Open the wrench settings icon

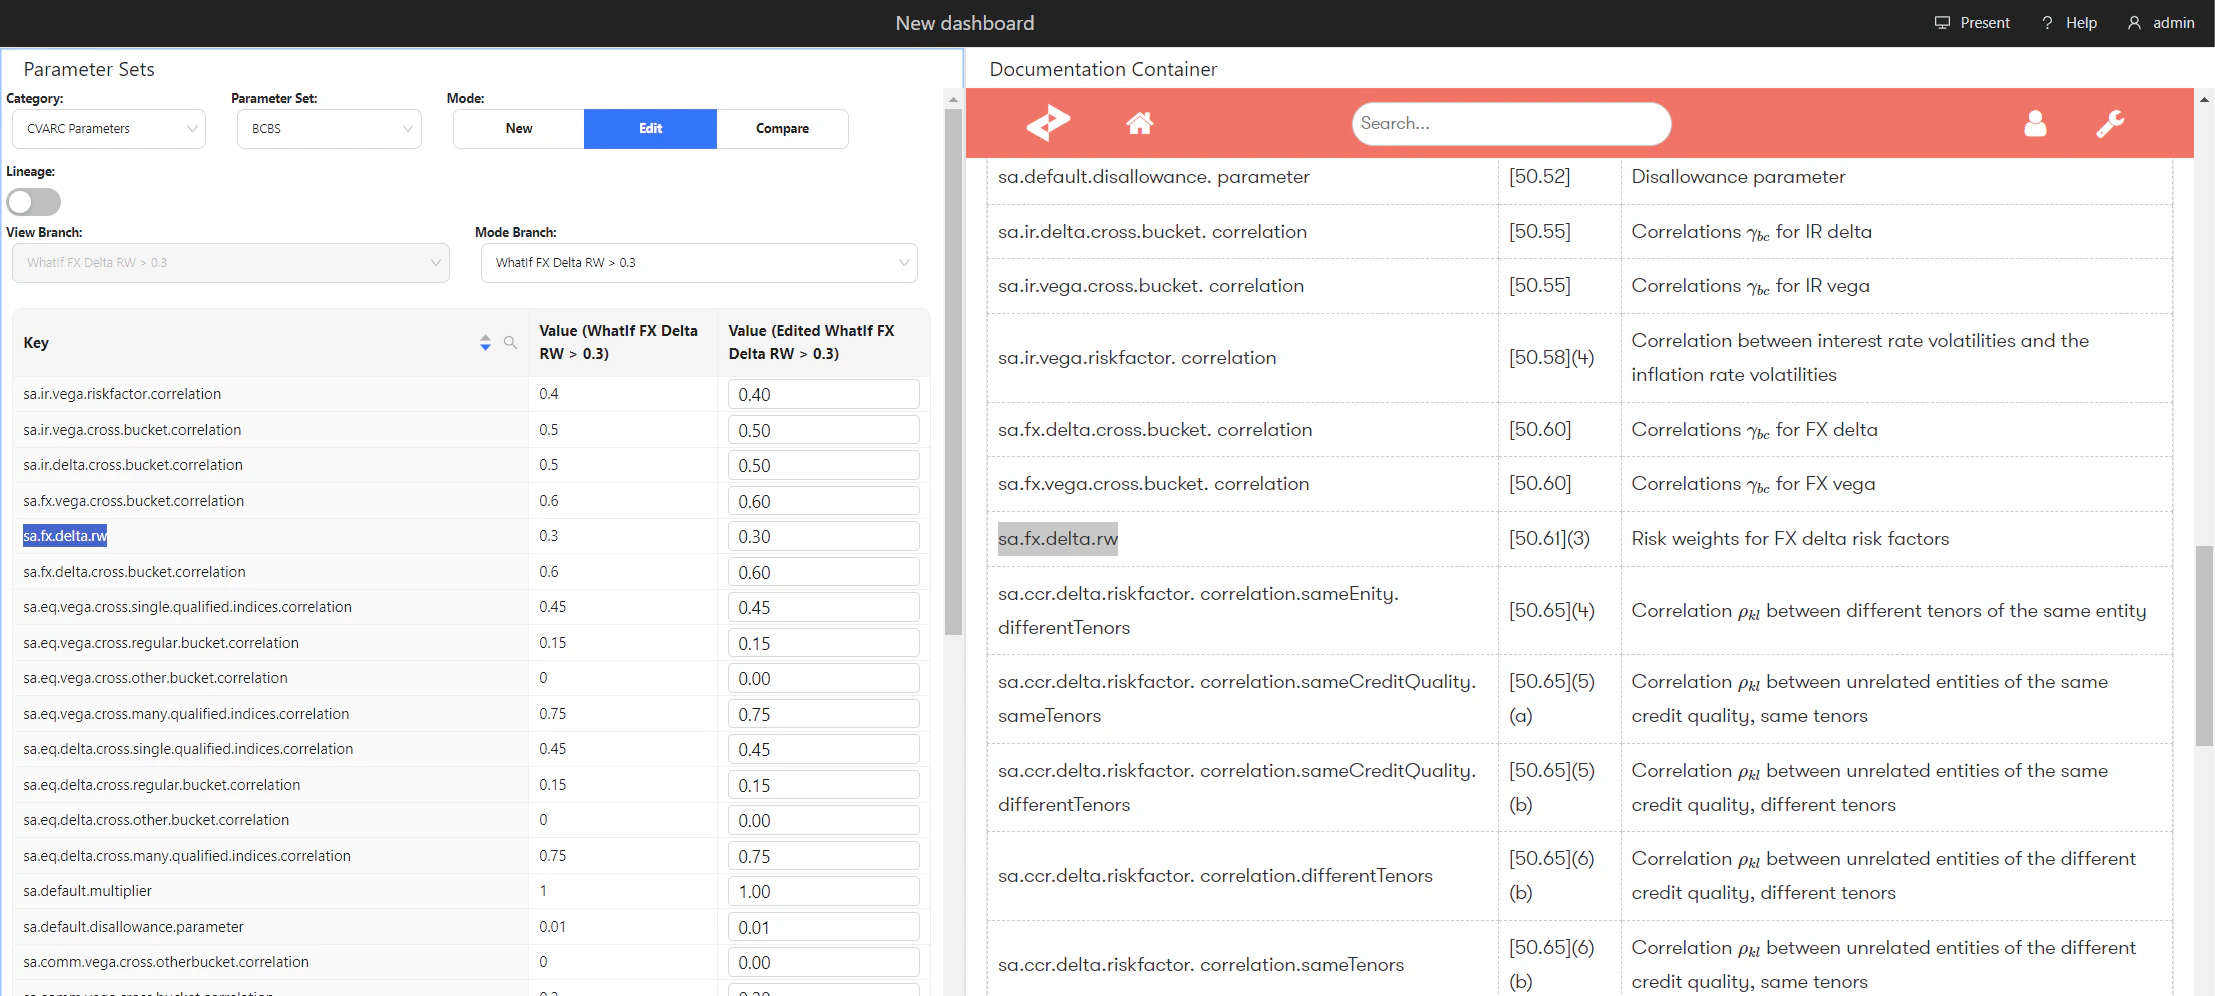pyautogui.click(x=2110, y=123)
